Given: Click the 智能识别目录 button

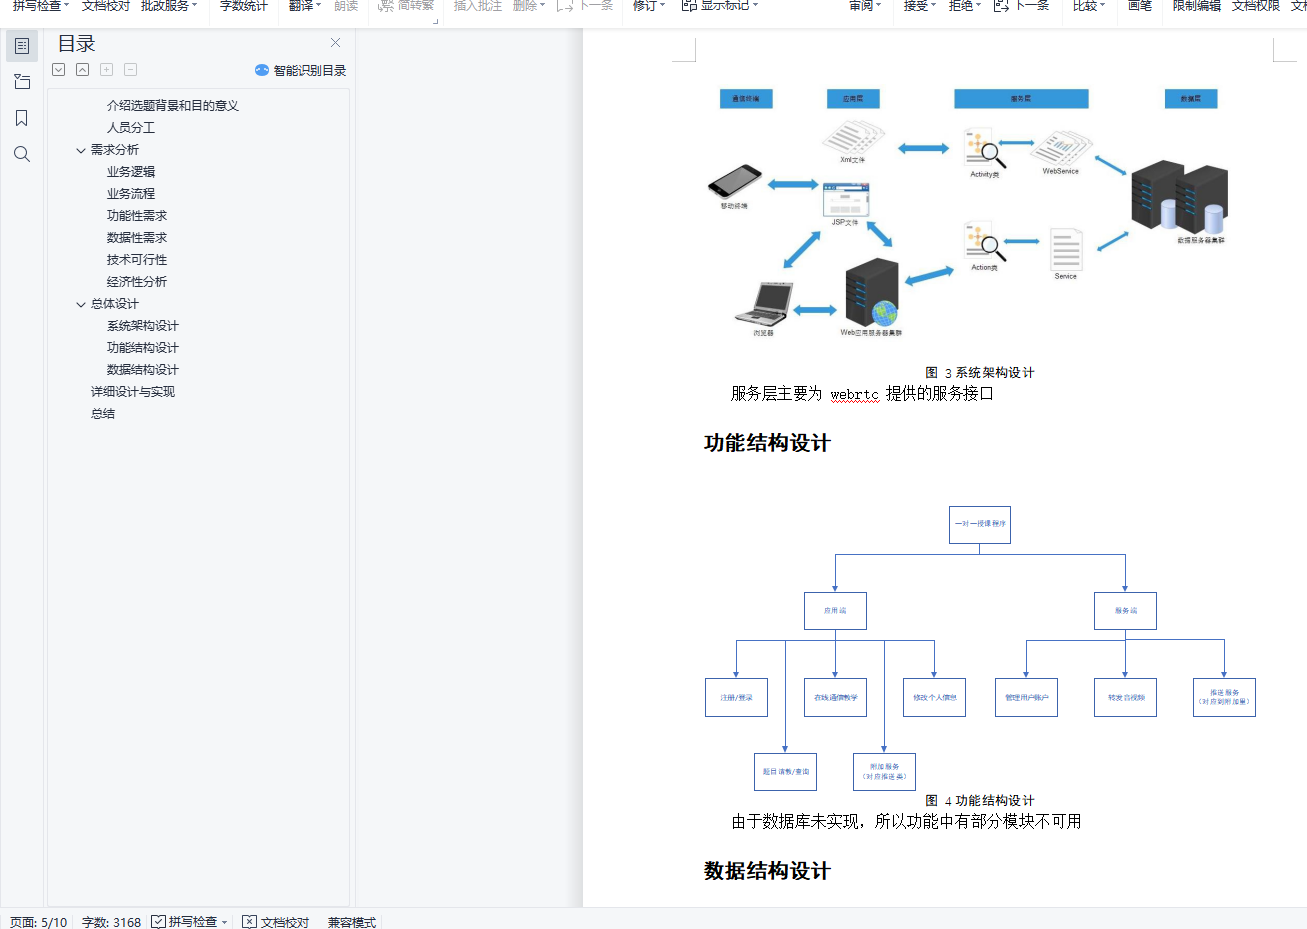Looking at the screenshot, I should (300, 70).
